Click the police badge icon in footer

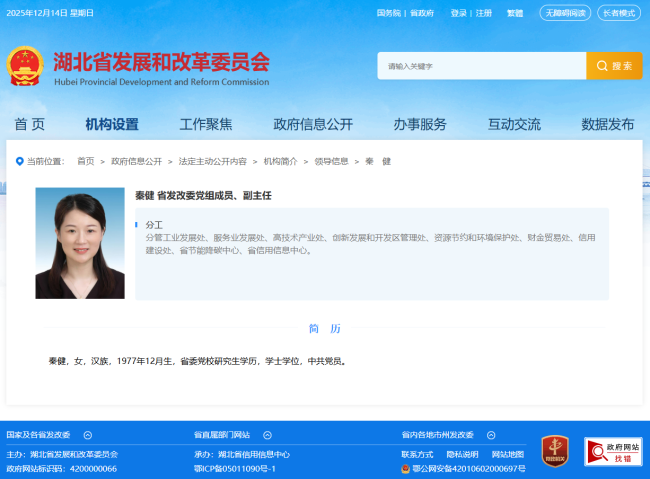(x=405, y=469)
